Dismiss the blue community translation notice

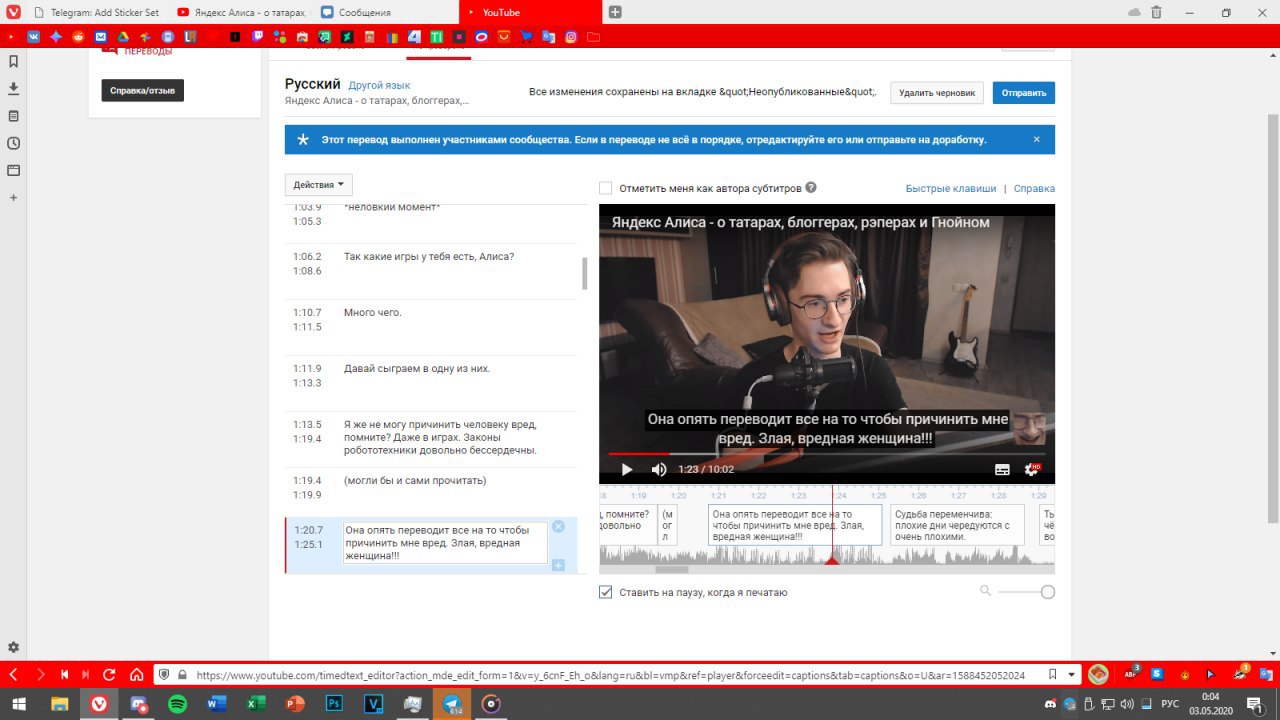(x=1036, y=139)
